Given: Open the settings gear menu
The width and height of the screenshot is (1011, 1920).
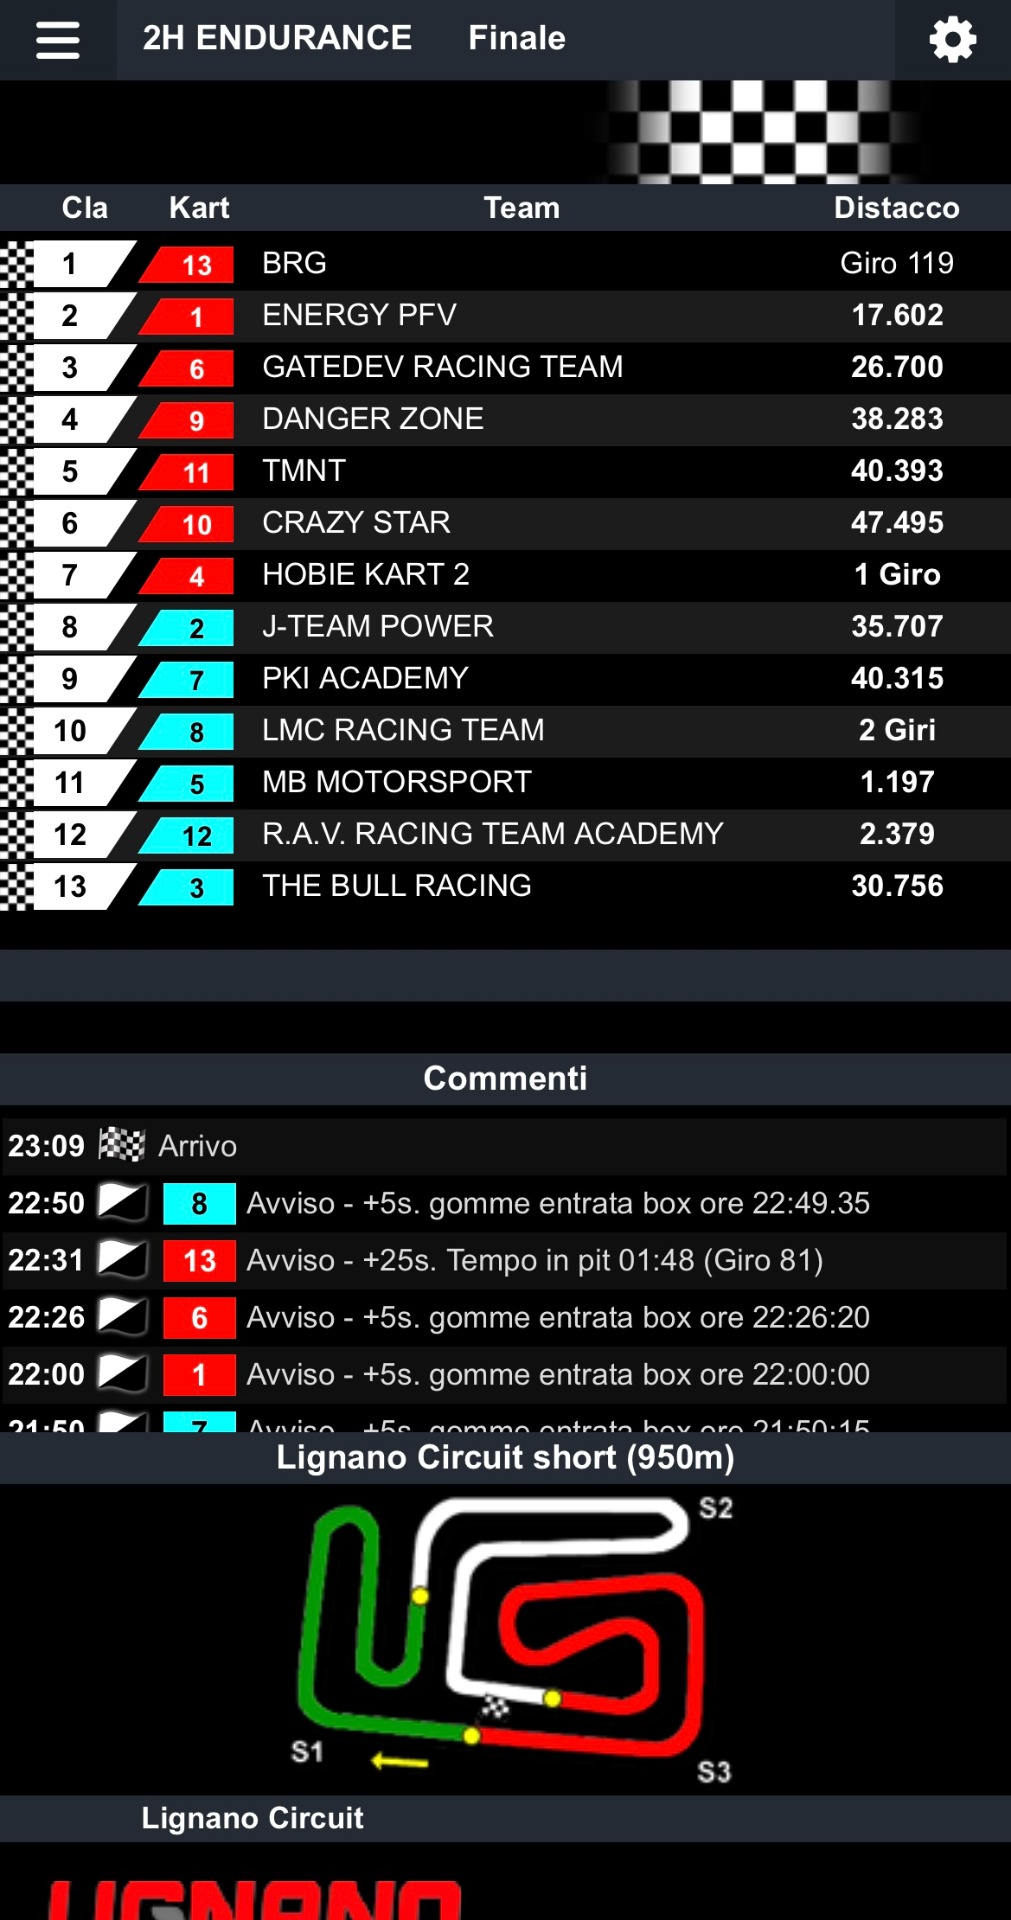Looking at the screenshot, I should click(952, 38).
